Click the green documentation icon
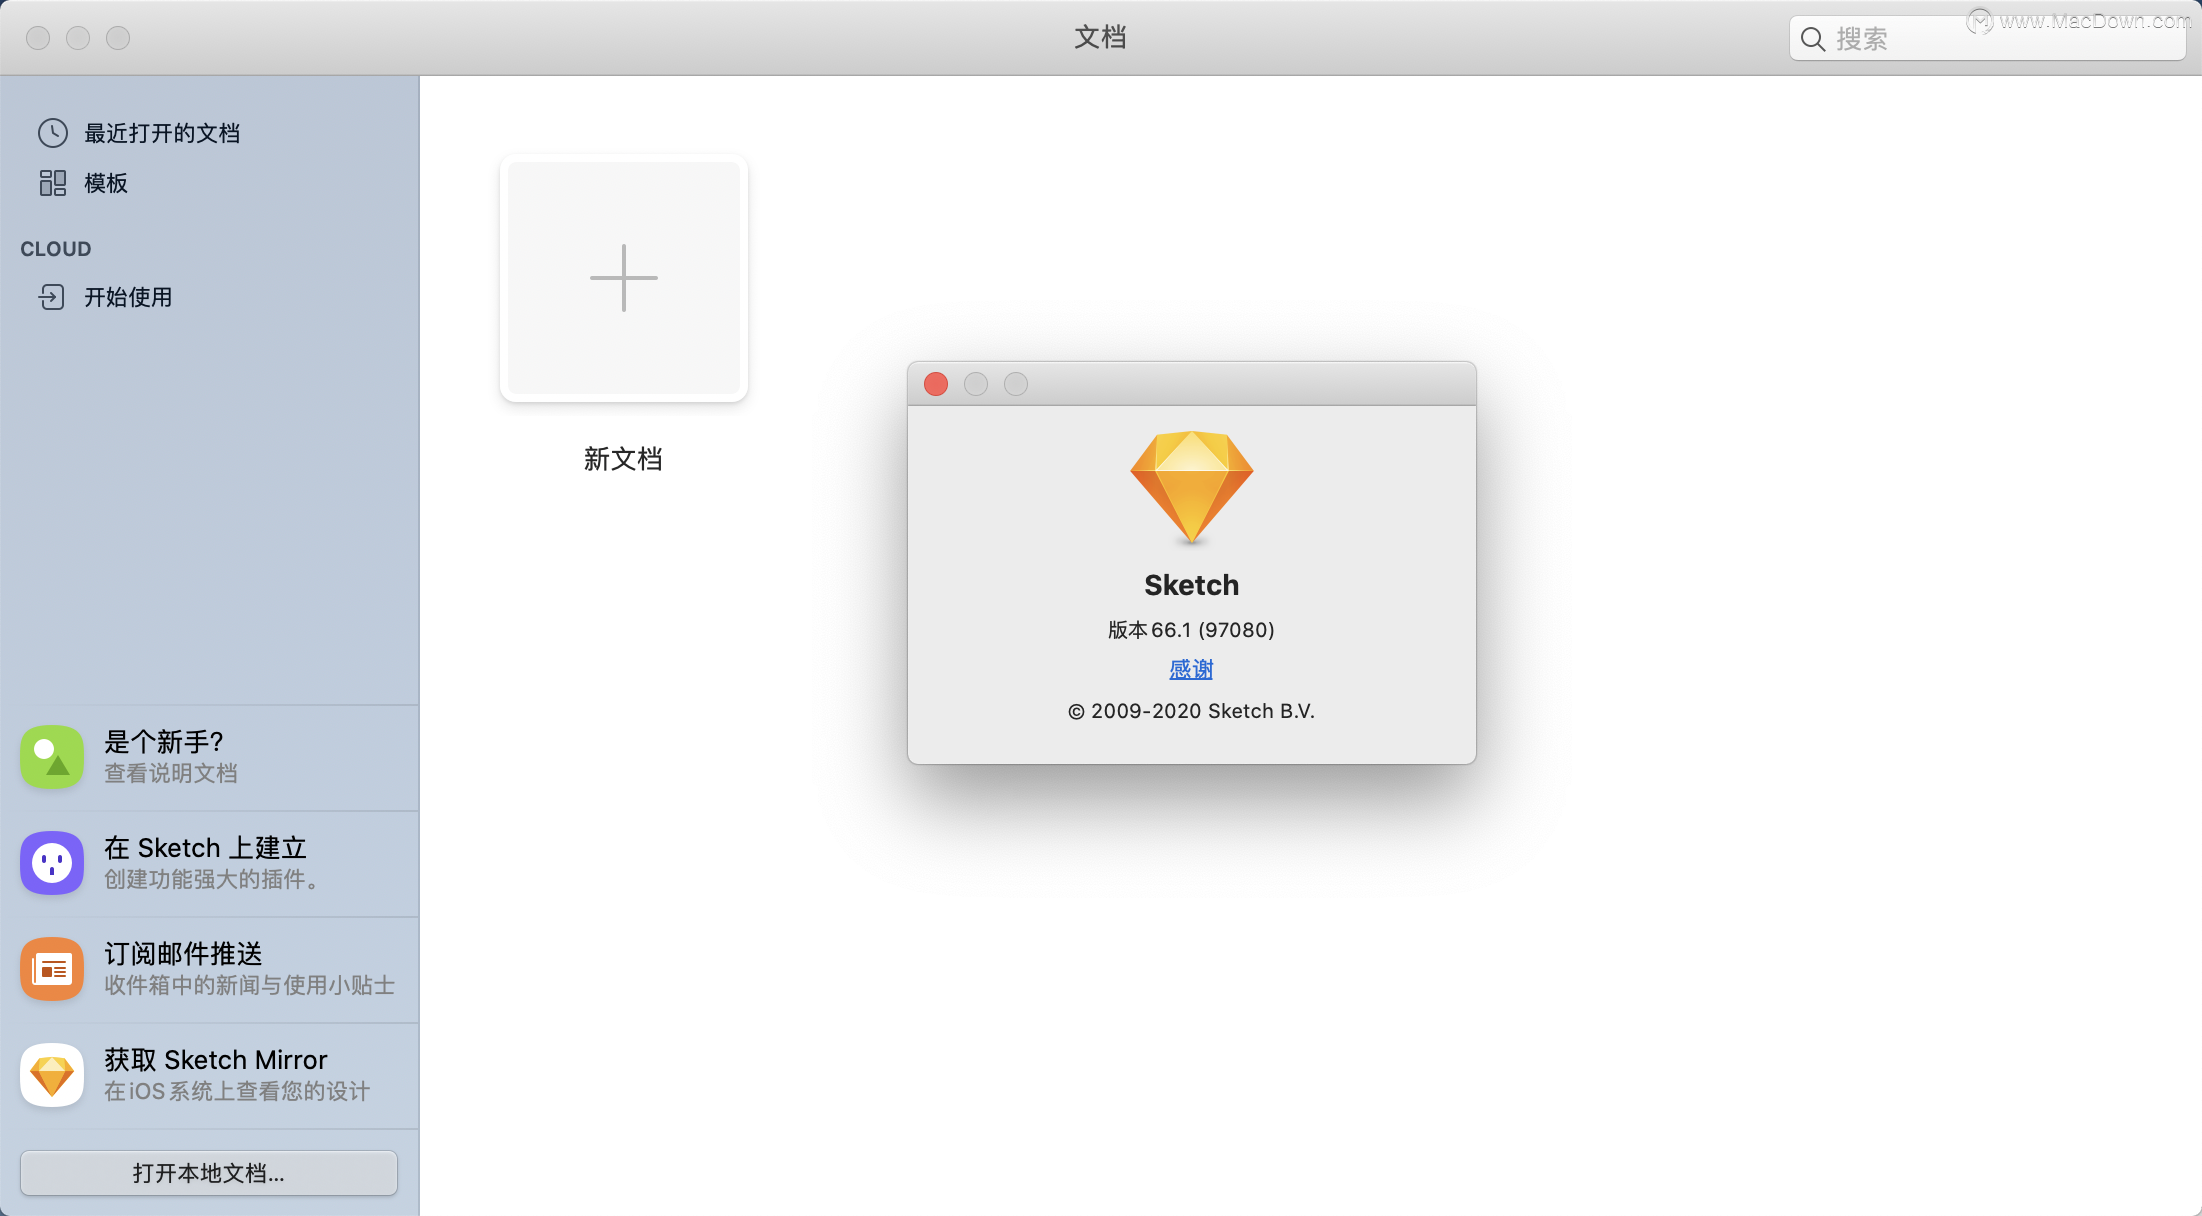Image resolution: width=2202 pixels, height=1216 pixels. coord(52,757)
